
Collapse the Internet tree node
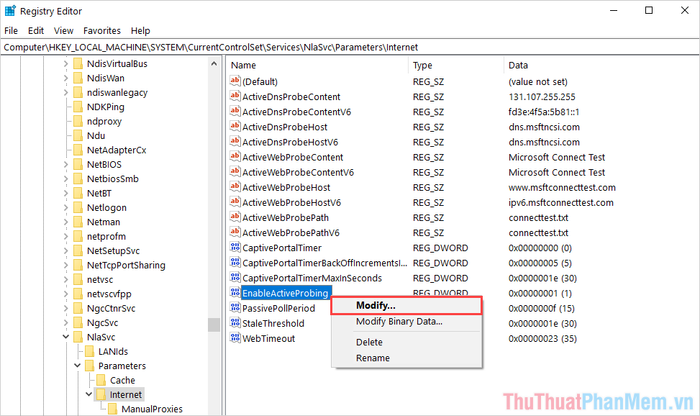tap(88, 394)
